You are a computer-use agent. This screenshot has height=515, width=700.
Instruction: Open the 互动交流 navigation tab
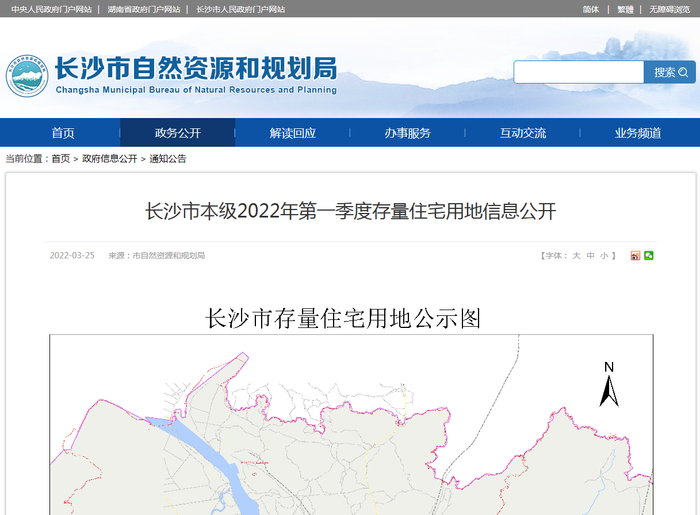point(523,133)
